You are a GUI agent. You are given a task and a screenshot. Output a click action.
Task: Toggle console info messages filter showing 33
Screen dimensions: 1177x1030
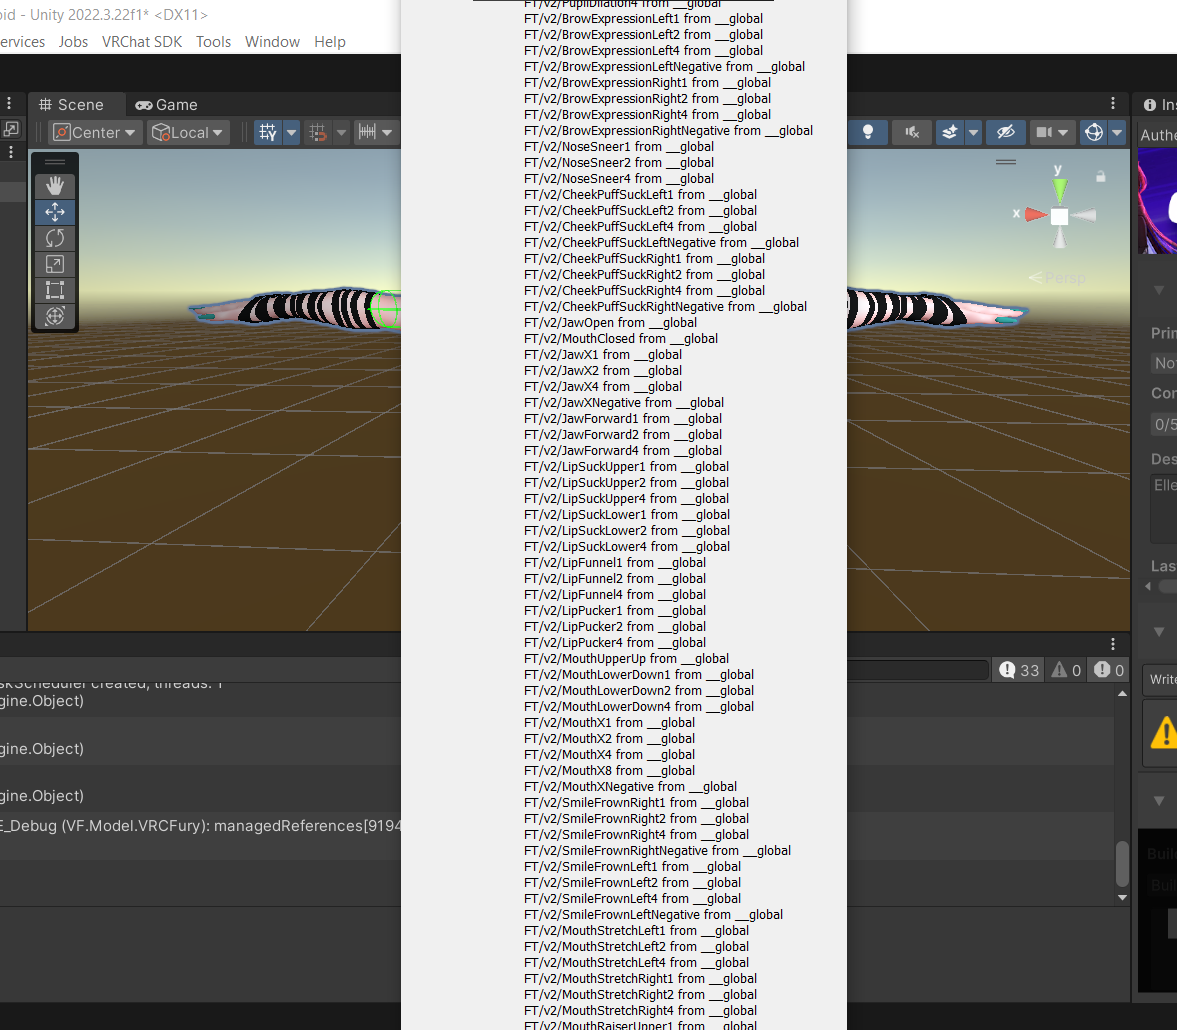pyautogui.click(x=1019, y=670)
